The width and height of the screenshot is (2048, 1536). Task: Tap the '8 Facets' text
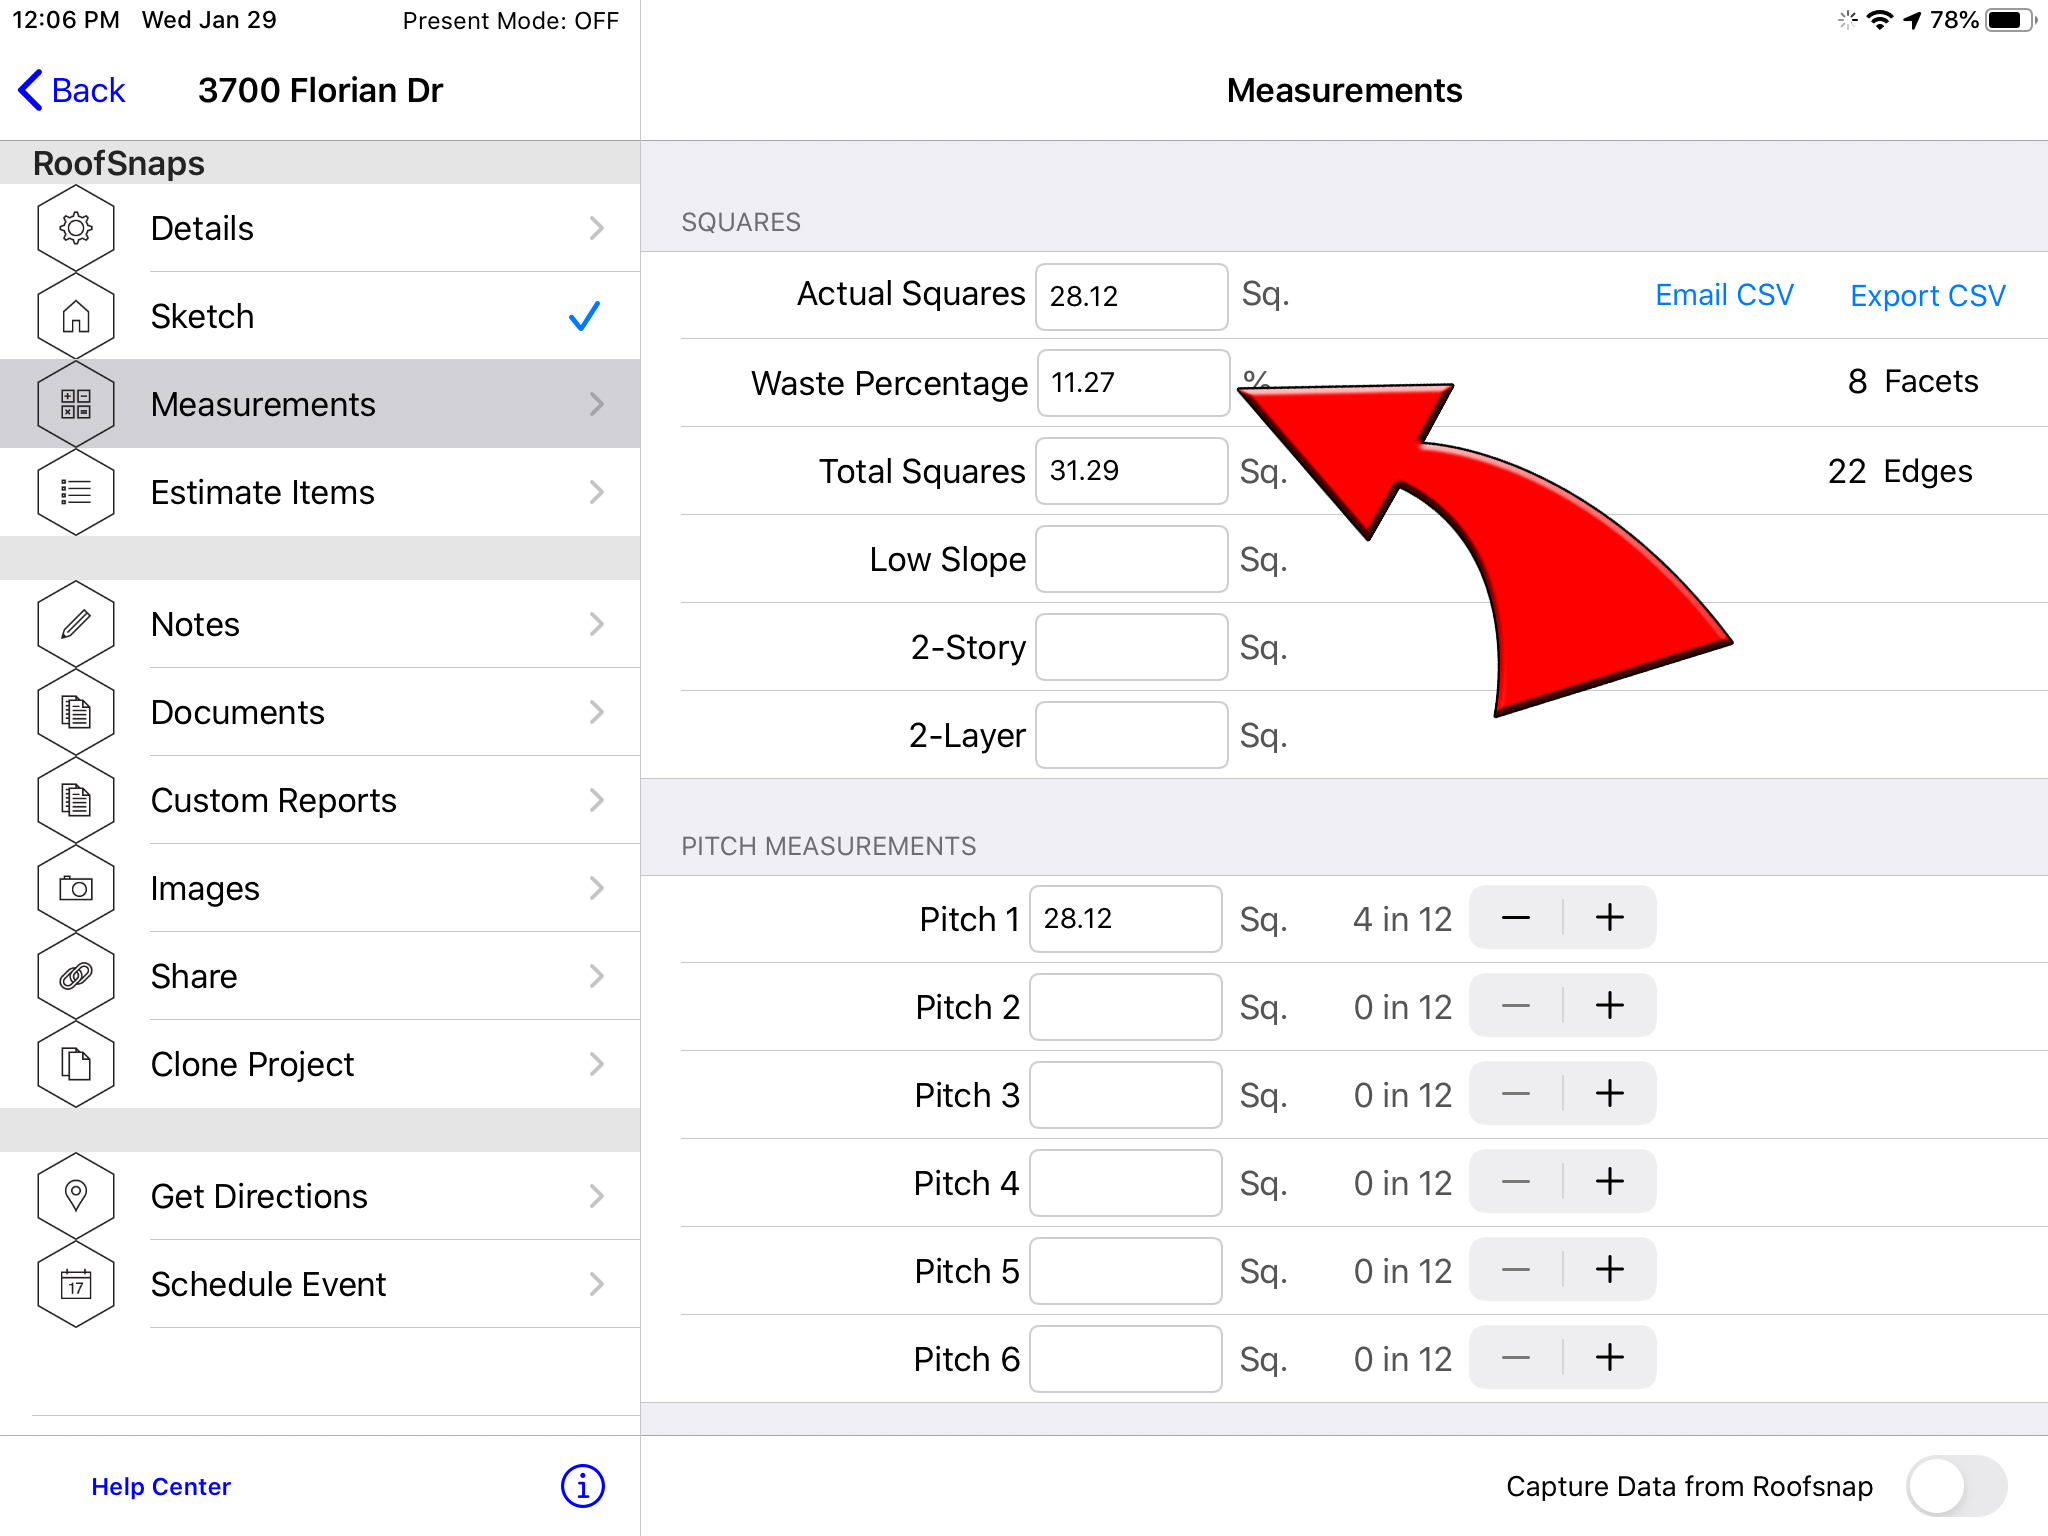tap(1912, 381)
